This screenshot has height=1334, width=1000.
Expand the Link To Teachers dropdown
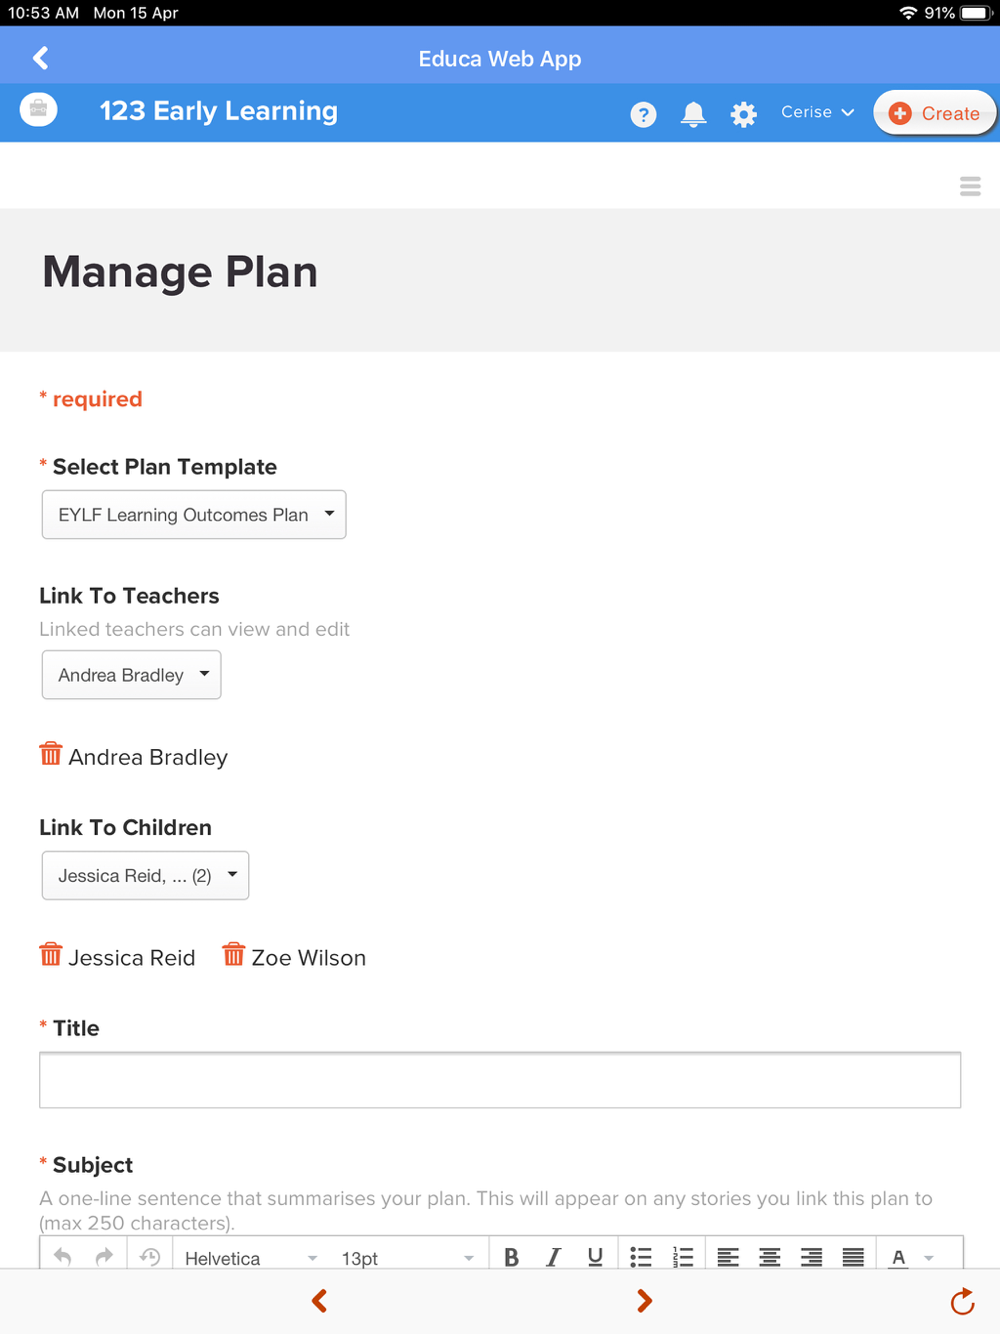[x=131, y=675]
